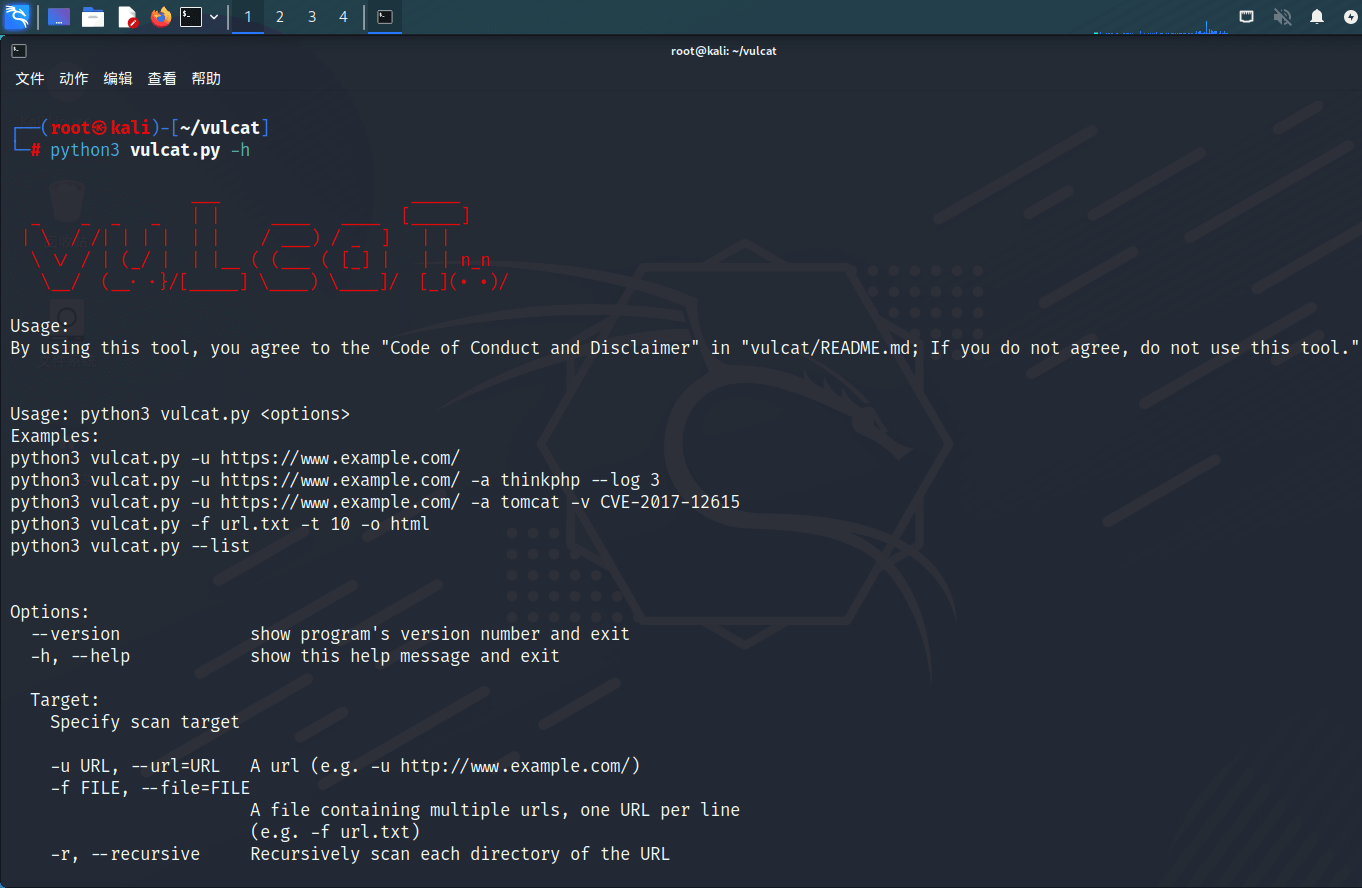Open the 查看 (View) menu

click(162, 79)
